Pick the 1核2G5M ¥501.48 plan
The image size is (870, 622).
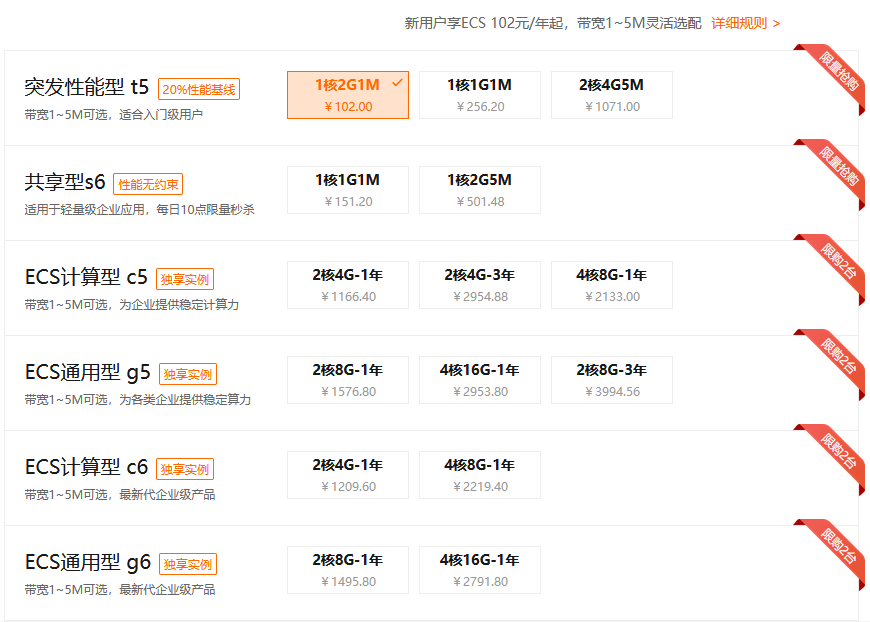pyautogui.click(x=479, y=190)
